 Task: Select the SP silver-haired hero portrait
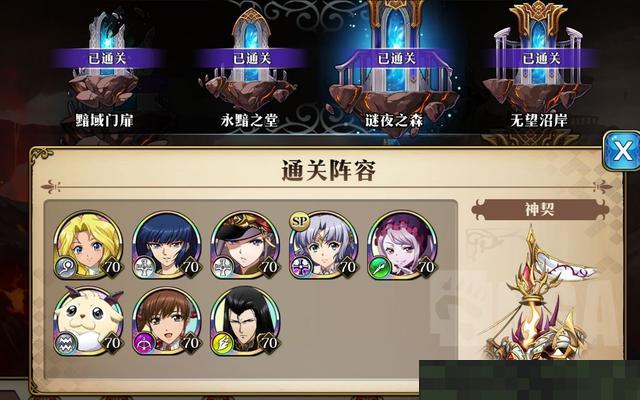click(323, 245)
